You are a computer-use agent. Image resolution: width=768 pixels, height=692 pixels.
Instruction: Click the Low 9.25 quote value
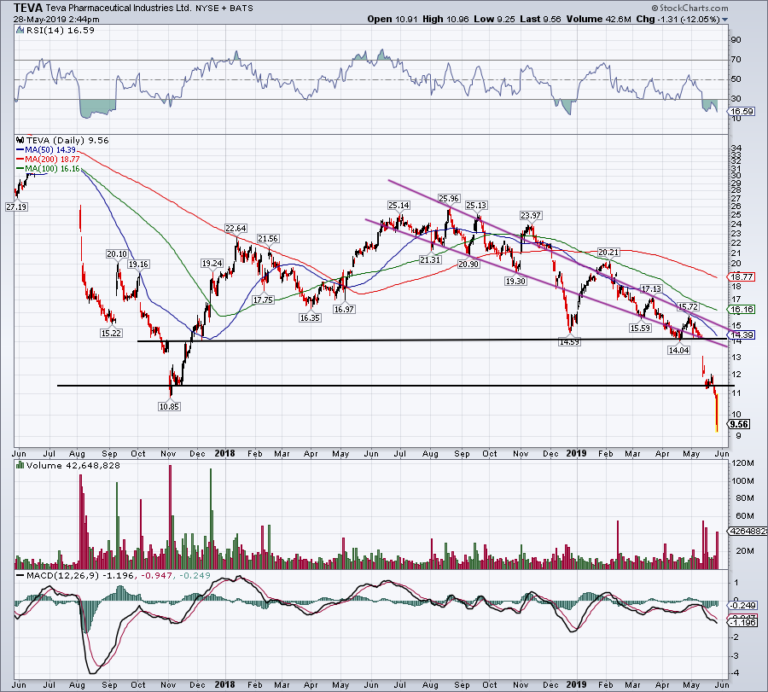(494, 19)
